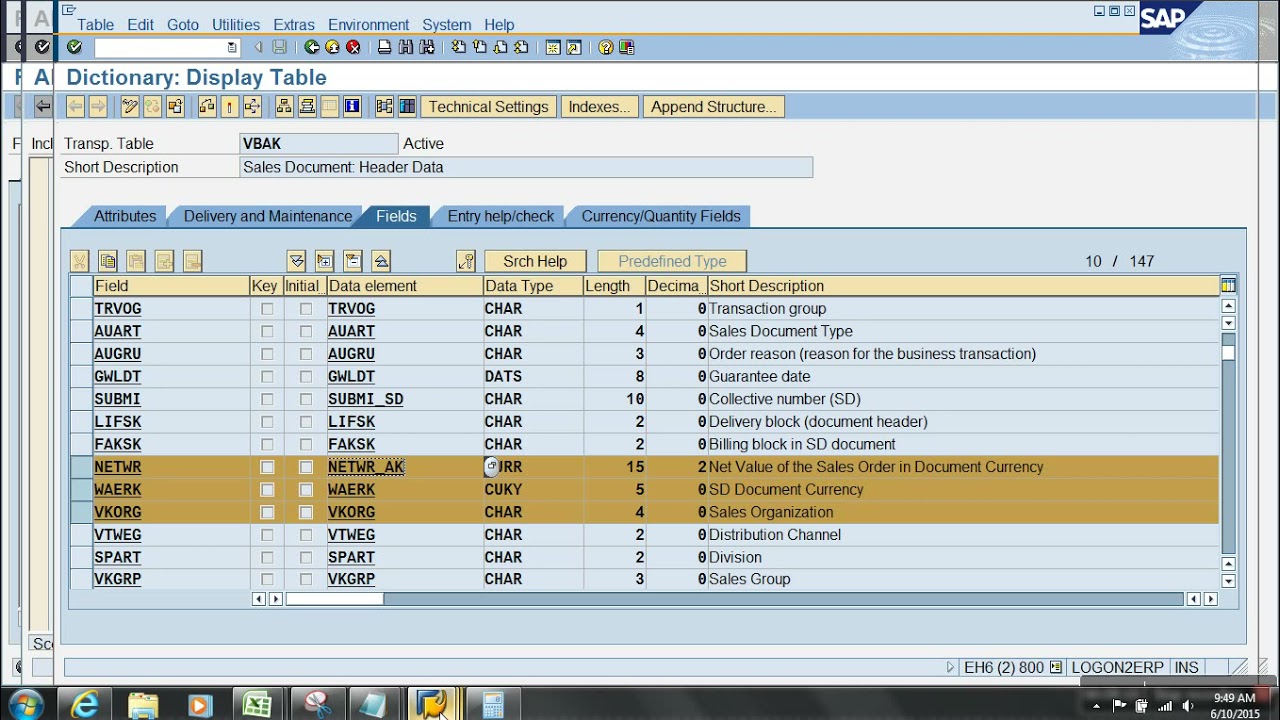
Task: Click the table settings icon at header right
Action: (x=1228, y=286)
